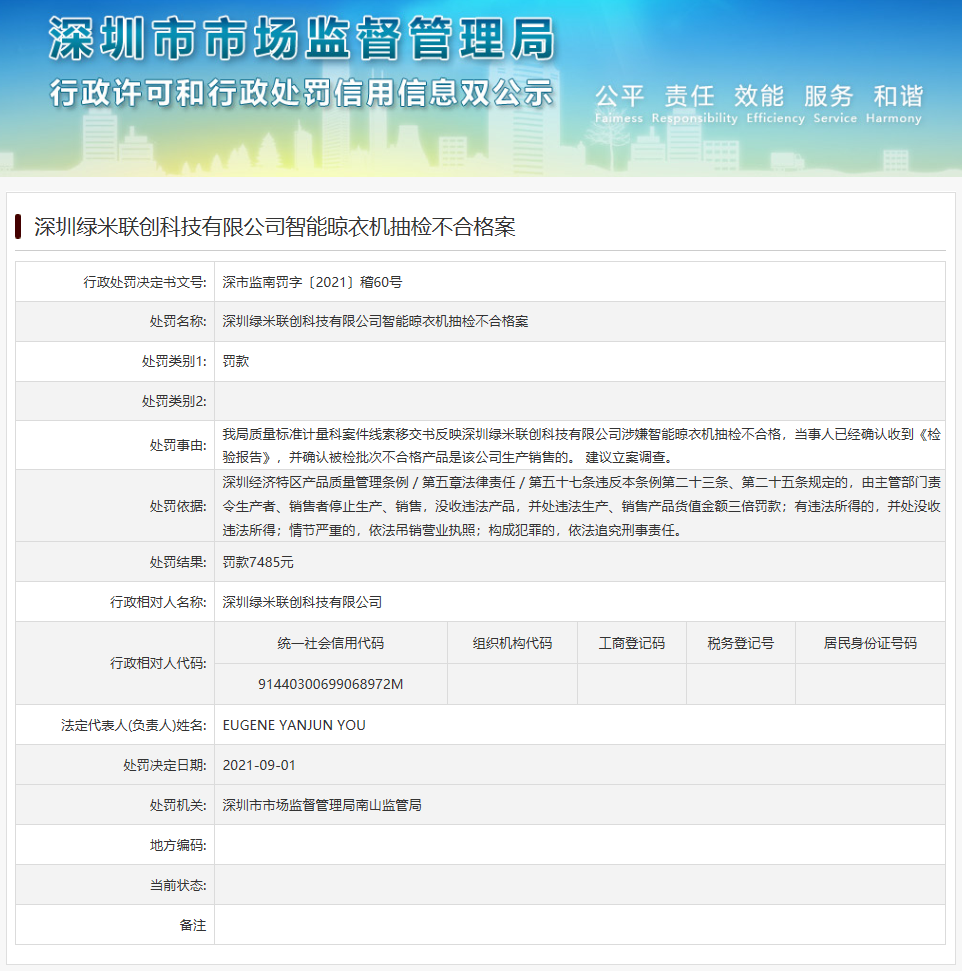
Task: Click the 税务登记号 column header
Action: pyautogui.click(x=741, y=643)
